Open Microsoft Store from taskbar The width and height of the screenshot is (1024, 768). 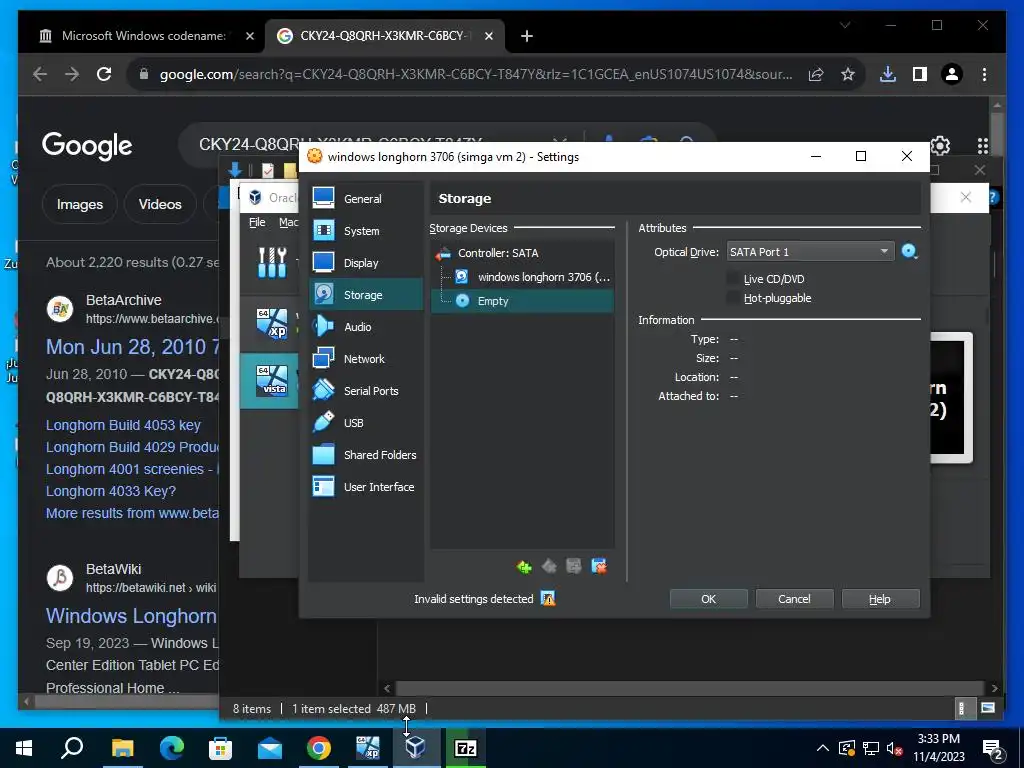tap(220, 748)
